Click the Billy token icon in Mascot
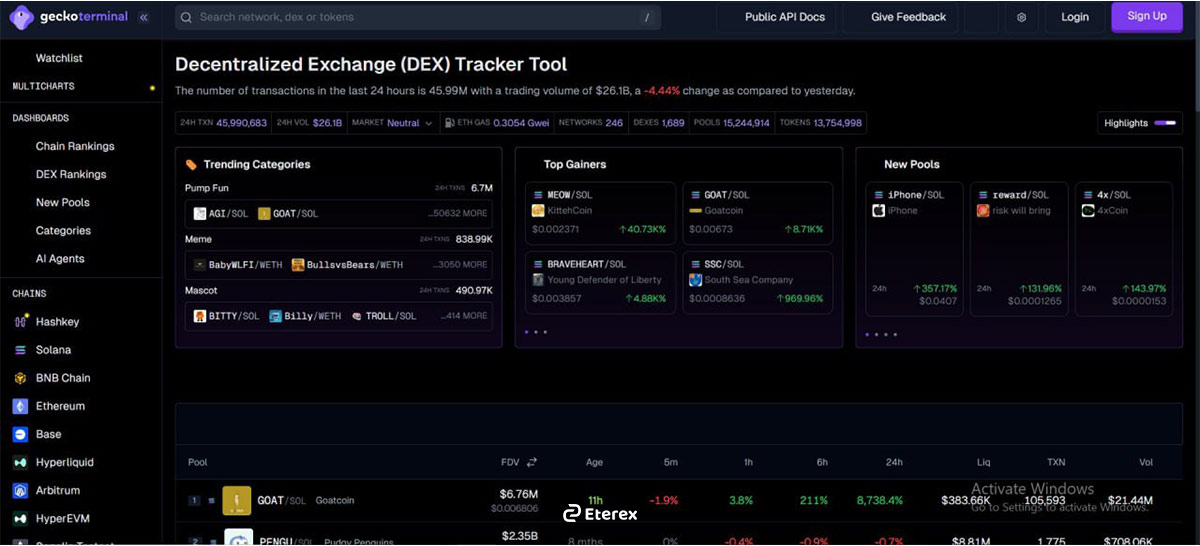The image size is (1200, 546). pos(275,315)
